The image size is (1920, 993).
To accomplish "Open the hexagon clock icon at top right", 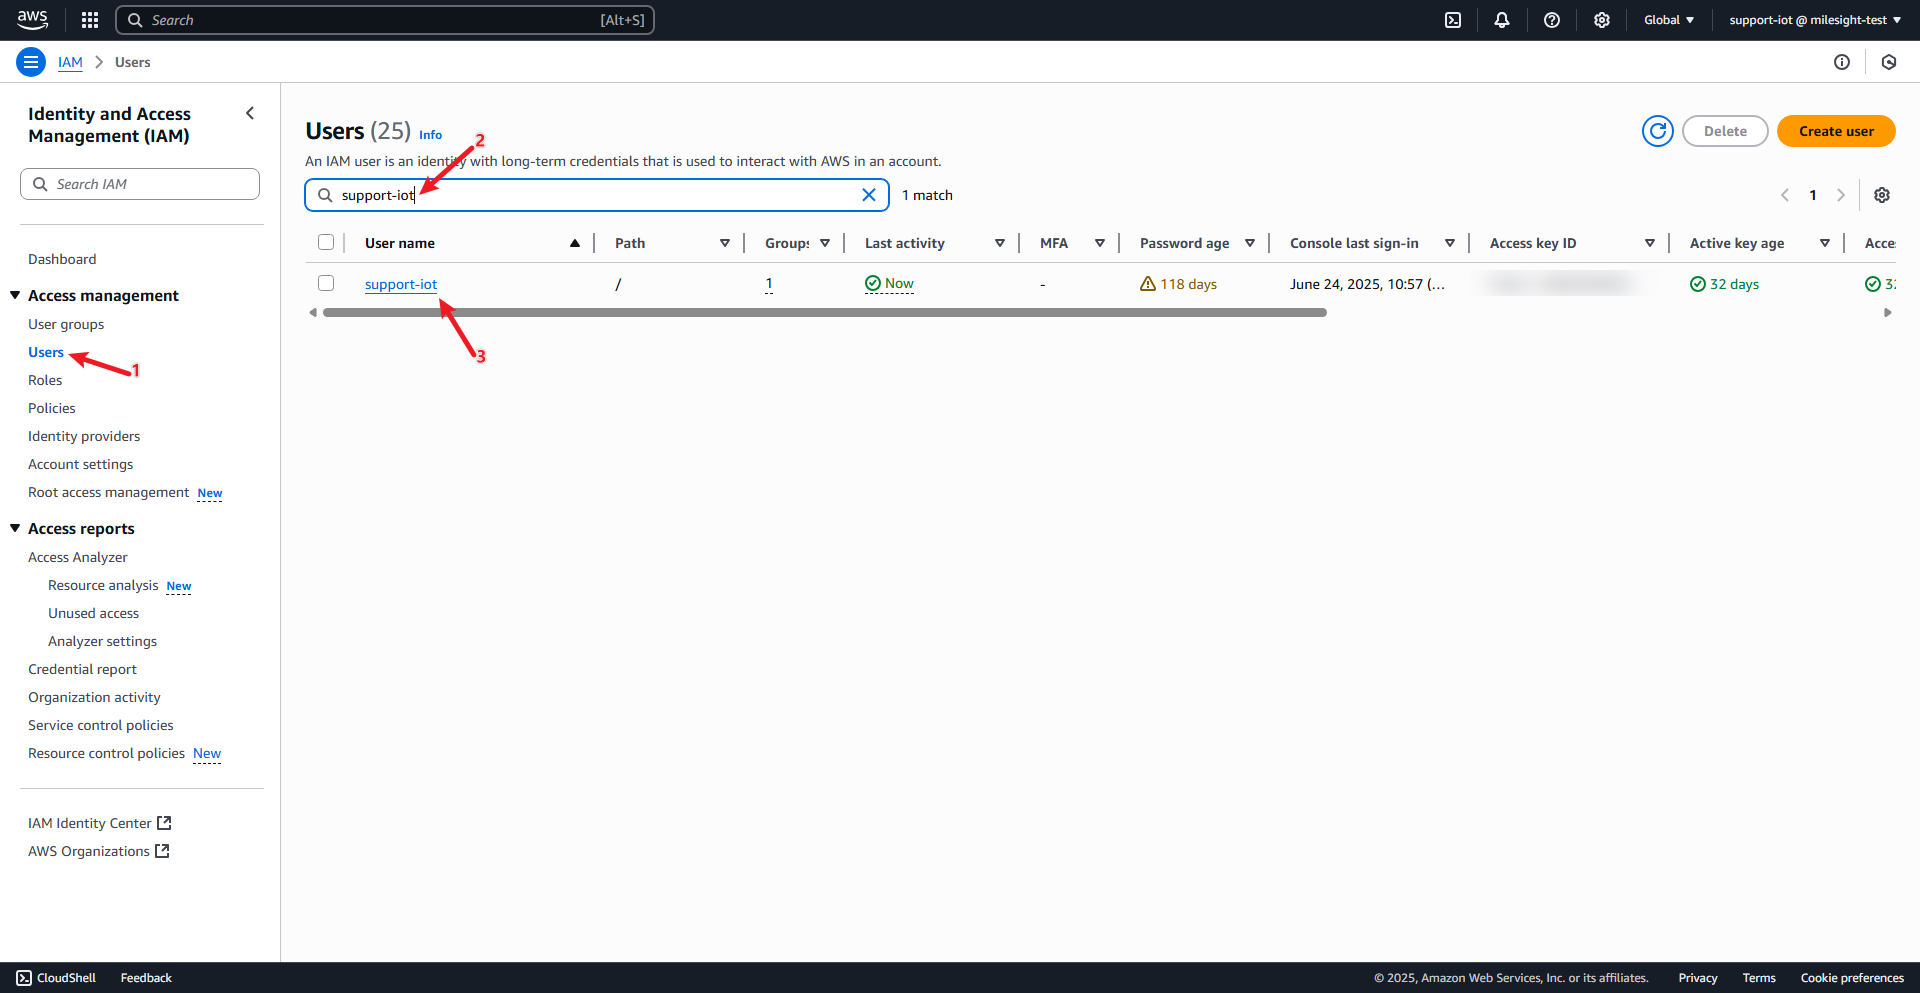I will (1889, 62).
